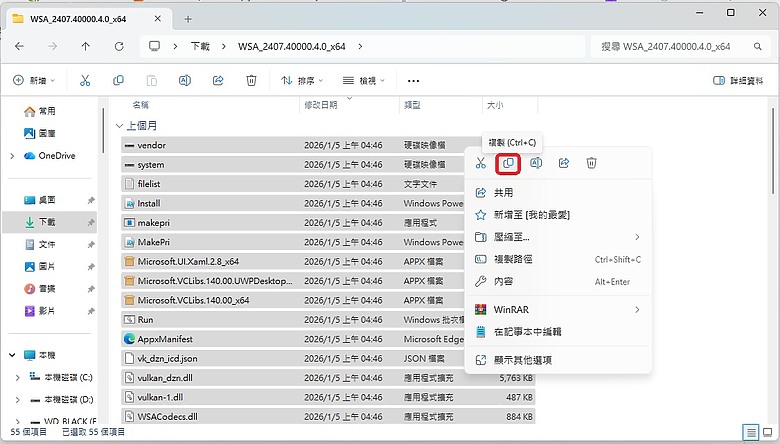The height and width of the screenshot is (444, 780).
Task: Open the 新增 dropdown
Action: pos(34,81)
